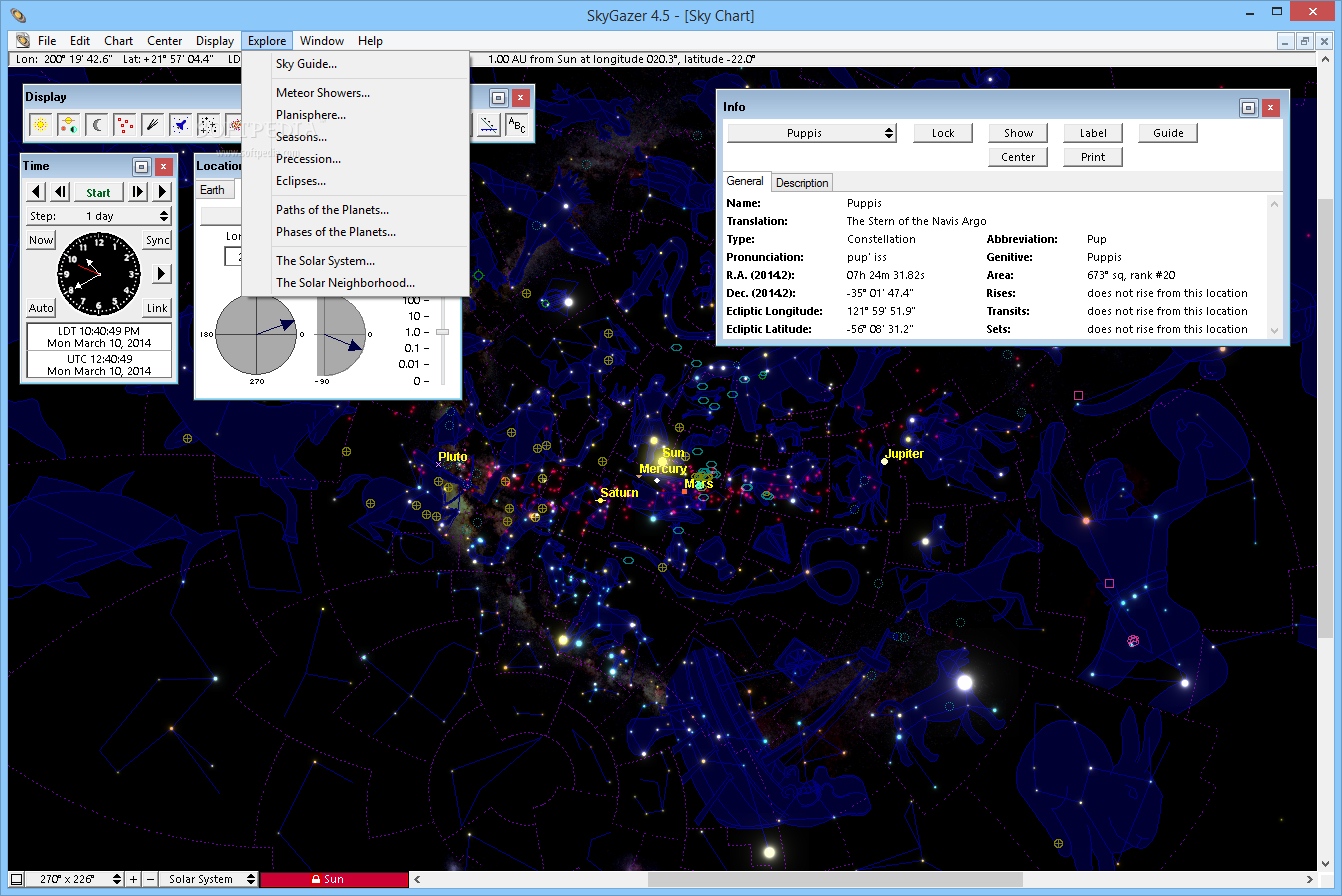Screen dimensions: 1342x896
Task: Print the Info panel contents
Action: [x=1093, y=157]
